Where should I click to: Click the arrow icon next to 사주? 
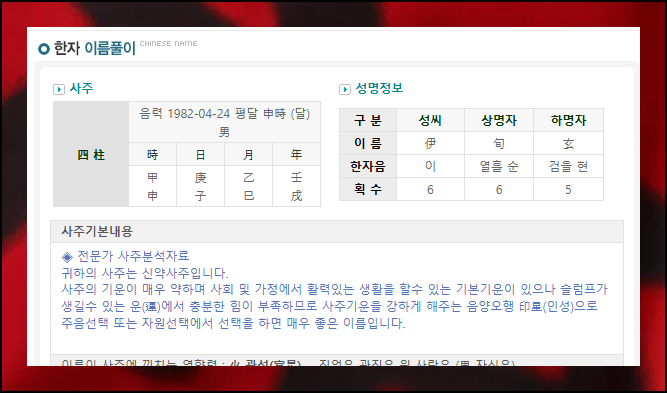click(x=59, y=89)
